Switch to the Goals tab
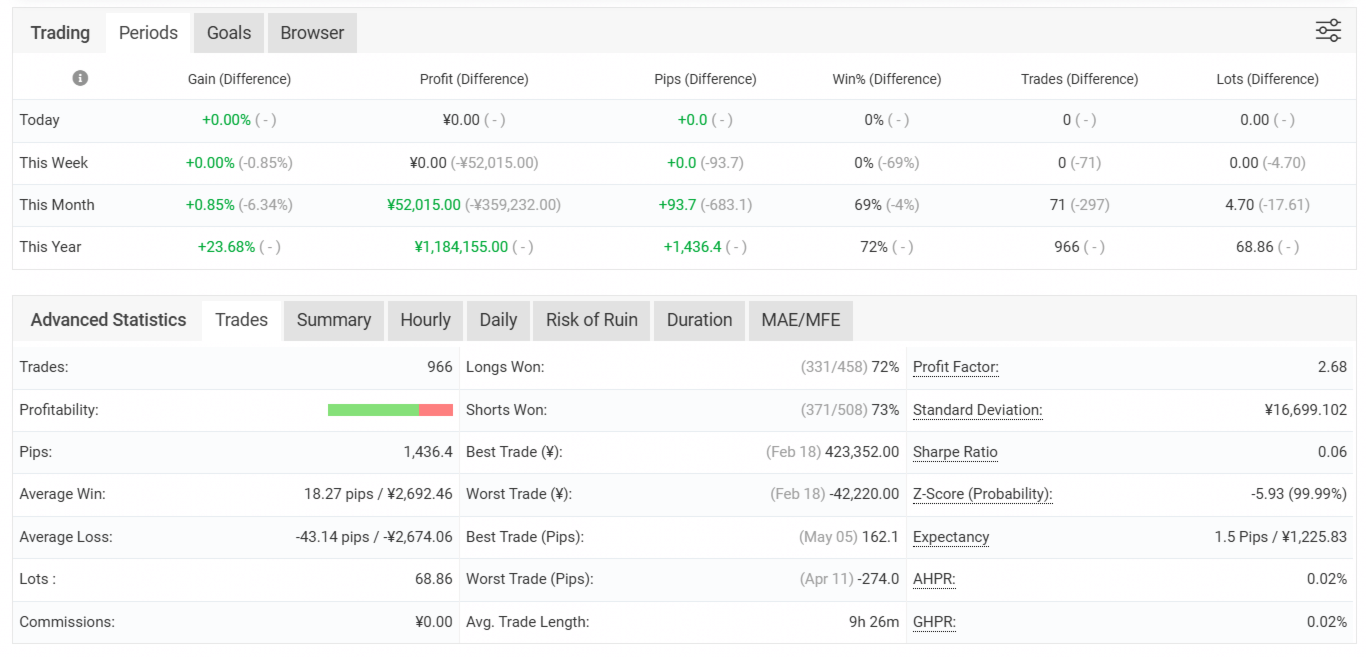This screenshot has width=1366, height=657. pyautogui.click(x=229, y=33)
